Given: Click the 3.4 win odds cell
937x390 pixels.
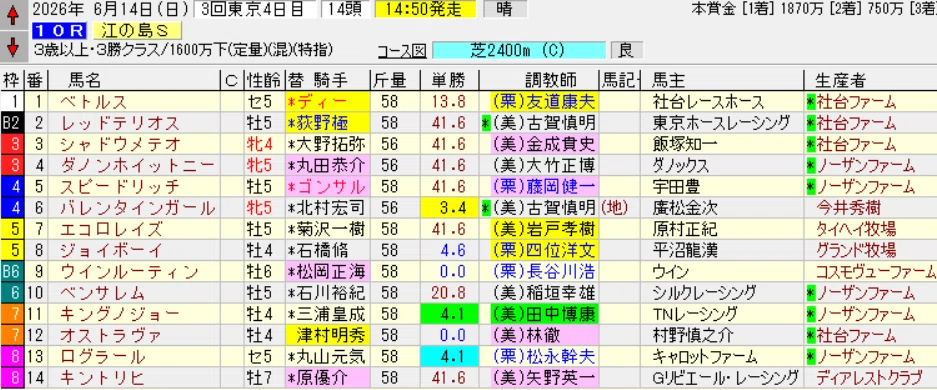Looking at the screenshot, I should coord(449,208).
